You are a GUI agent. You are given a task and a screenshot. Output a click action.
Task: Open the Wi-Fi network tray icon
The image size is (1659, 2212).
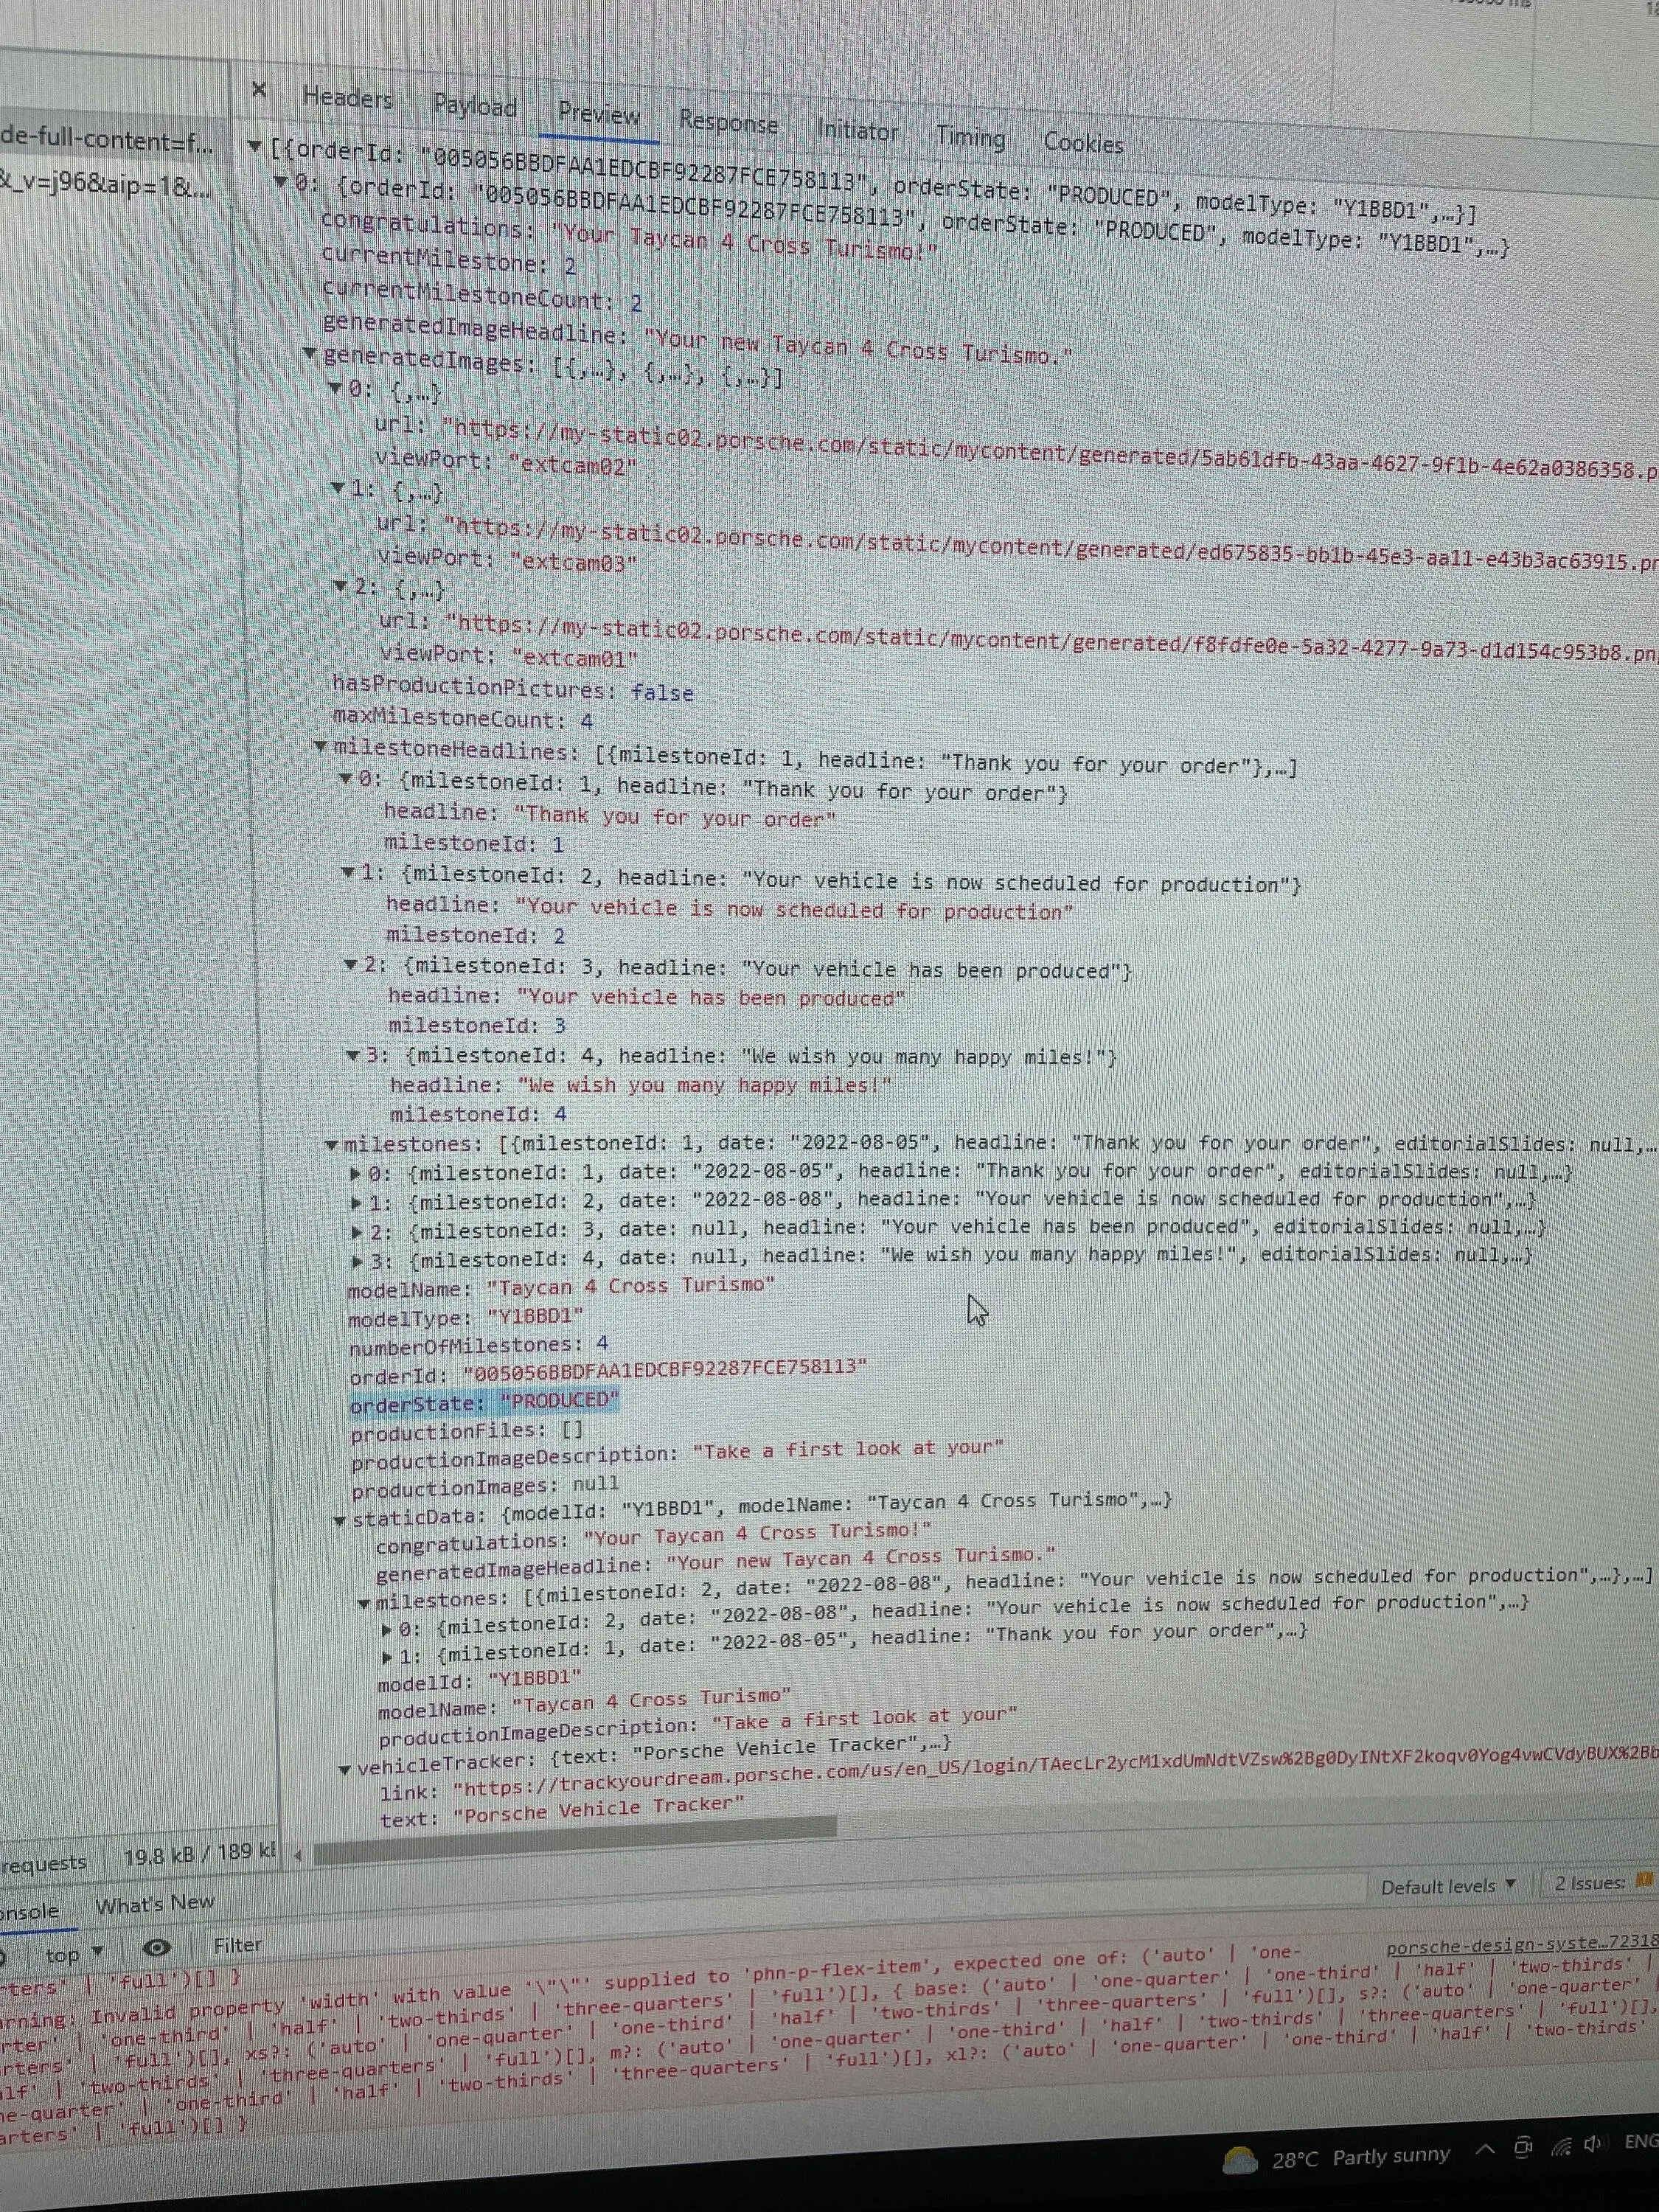(x=1561, y=2144)
